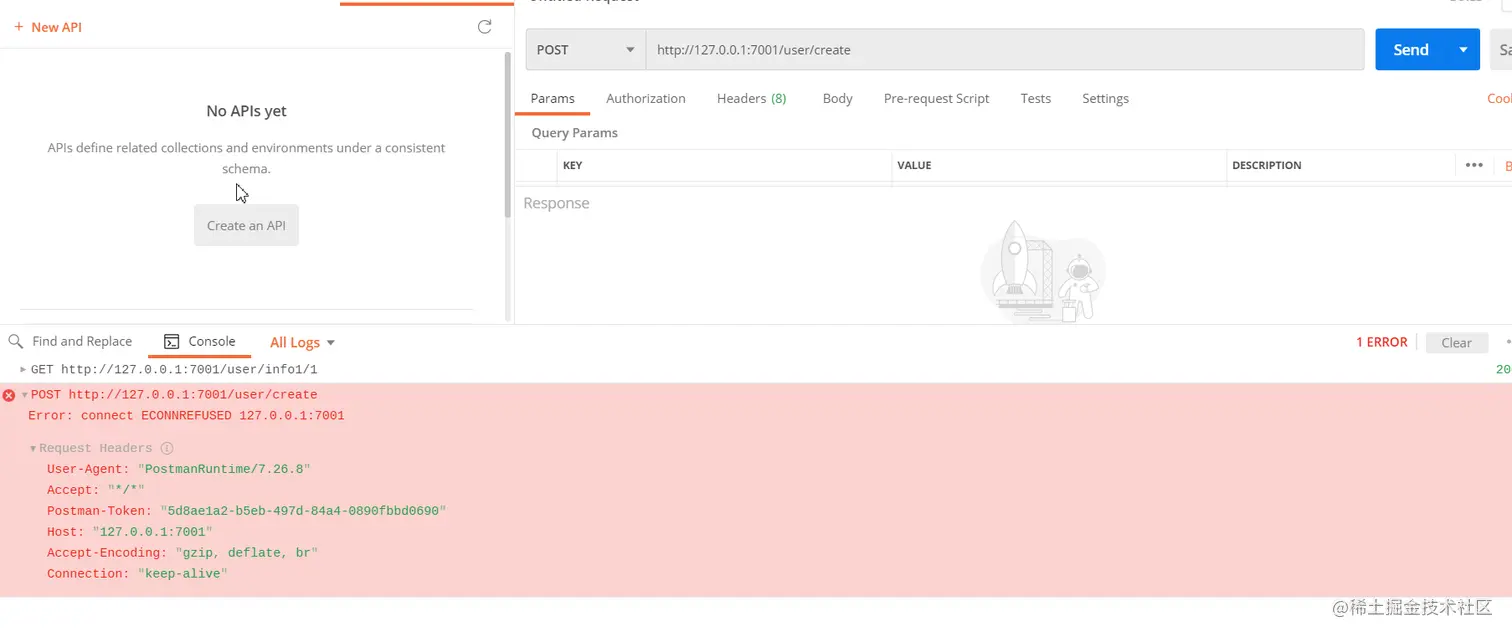
Task: Click the Host header line
Action: 130,532
